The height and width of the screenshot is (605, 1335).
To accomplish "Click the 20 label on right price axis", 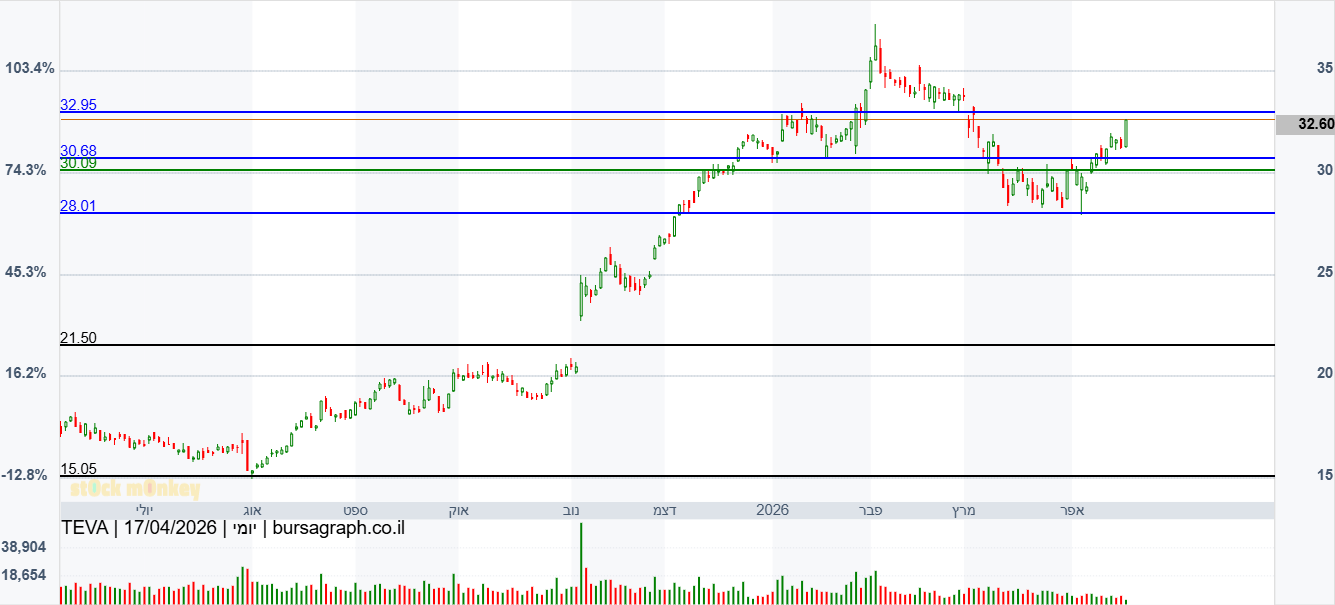I will coord(1324,373).
